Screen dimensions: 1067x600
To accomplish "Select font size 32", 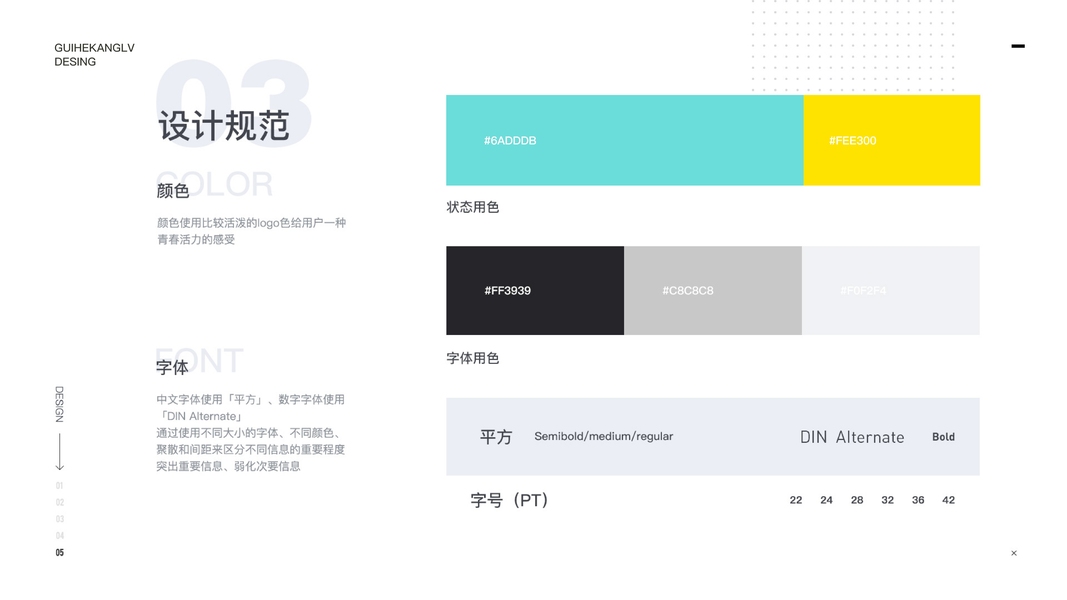I will click(x=887, y=500).
